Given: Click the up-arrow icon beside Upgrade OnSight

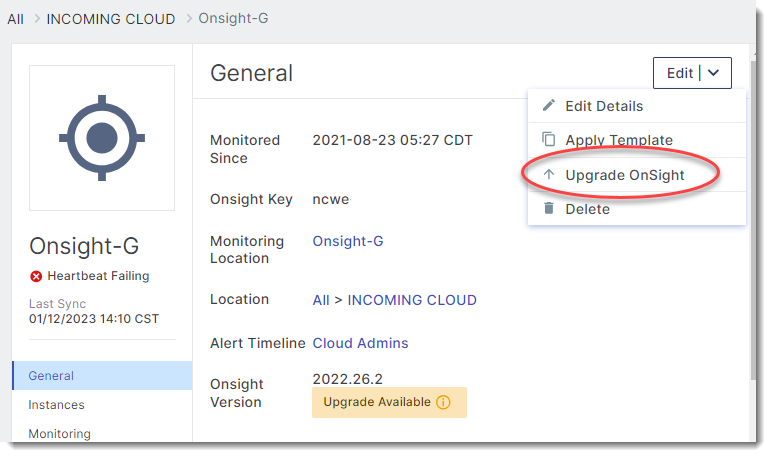Looking at the screenshot, I should point(548,174).
